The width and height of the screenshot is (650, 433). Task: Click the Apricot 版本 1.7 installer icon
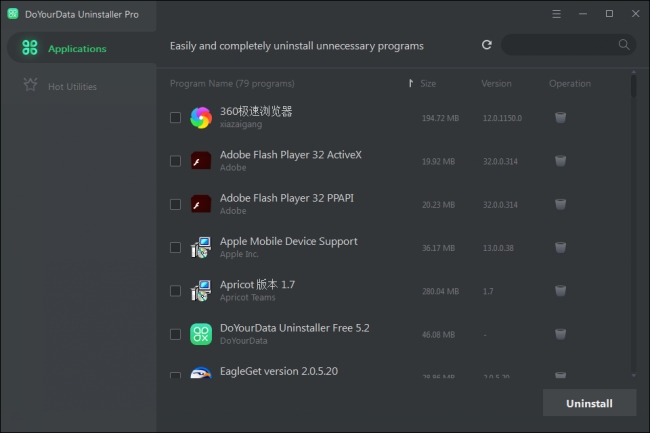201,291
